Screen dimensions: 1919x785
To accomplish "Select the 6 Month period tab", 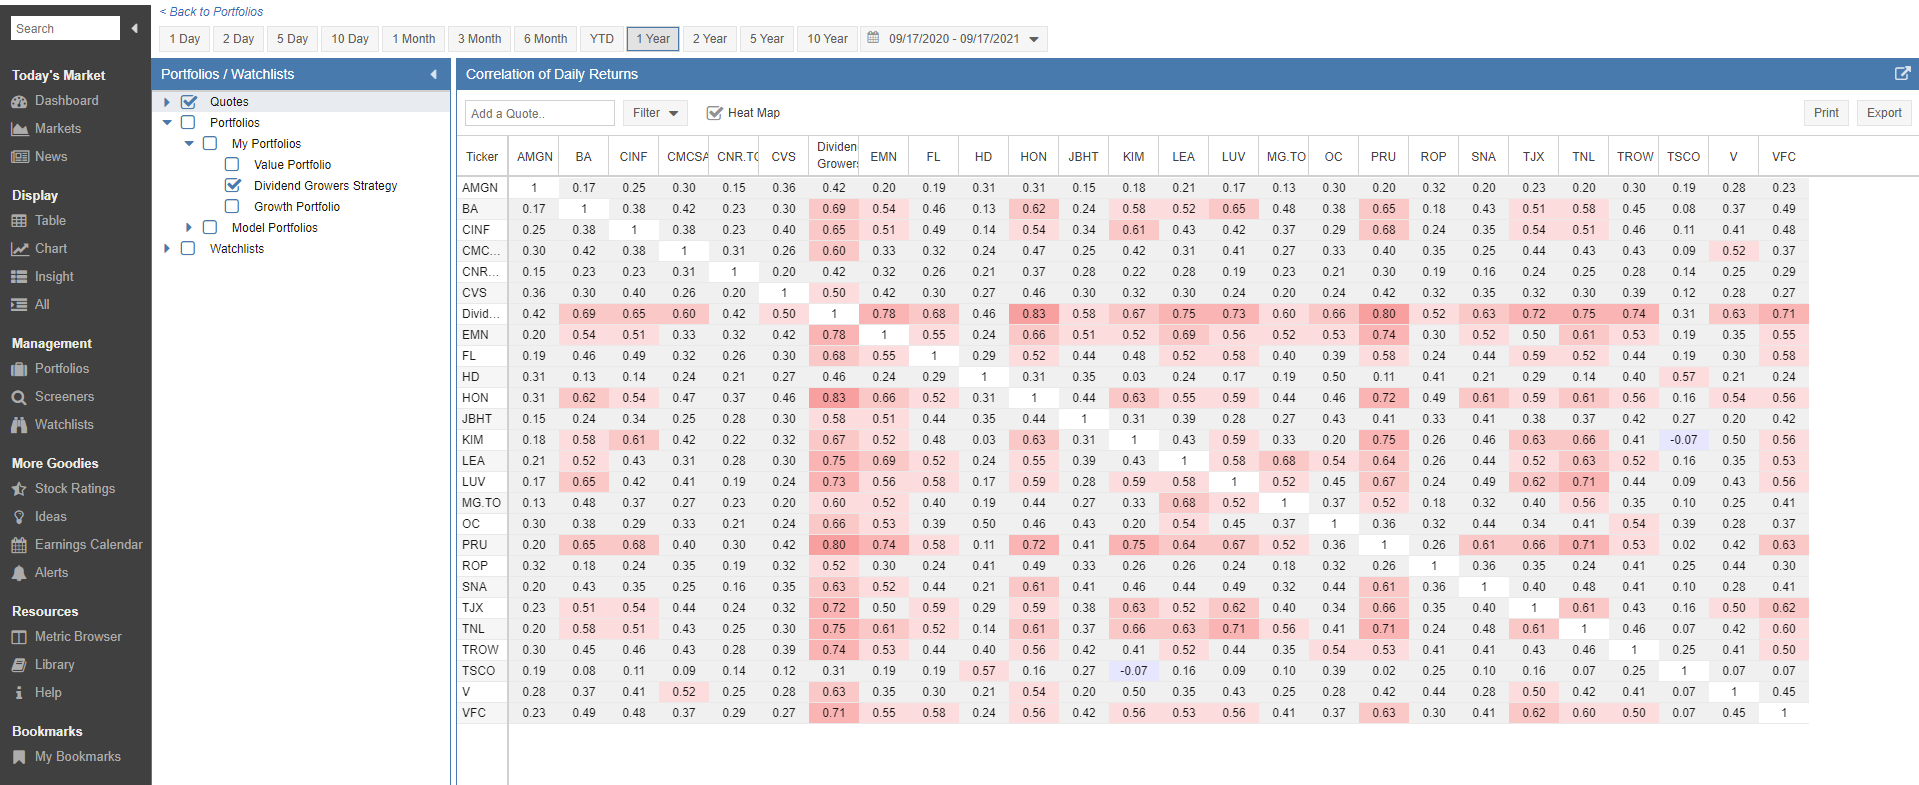I will (545, 39).
